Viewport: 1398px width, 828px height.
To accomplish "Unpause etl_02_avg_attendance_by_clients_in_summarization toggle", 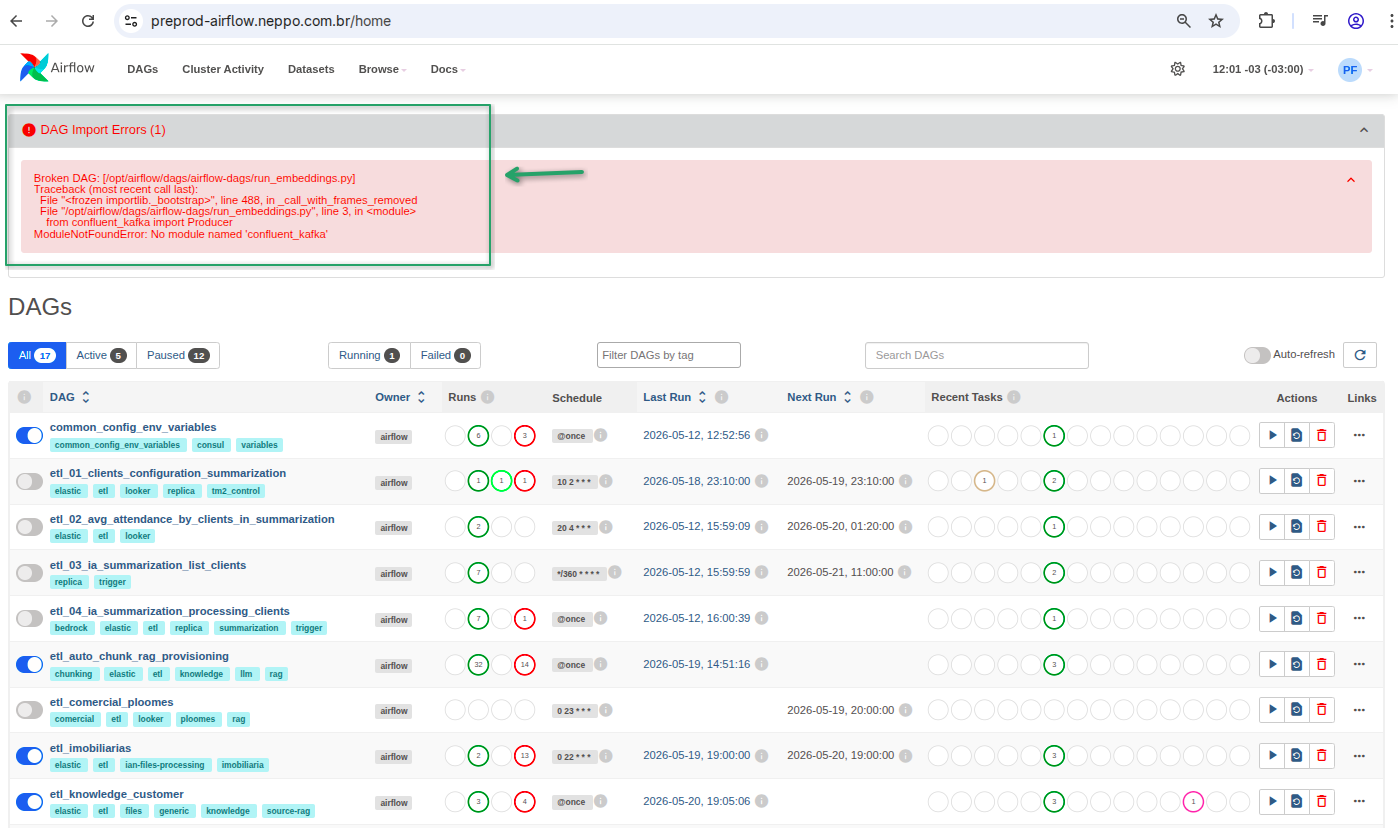I will point(30,526).
